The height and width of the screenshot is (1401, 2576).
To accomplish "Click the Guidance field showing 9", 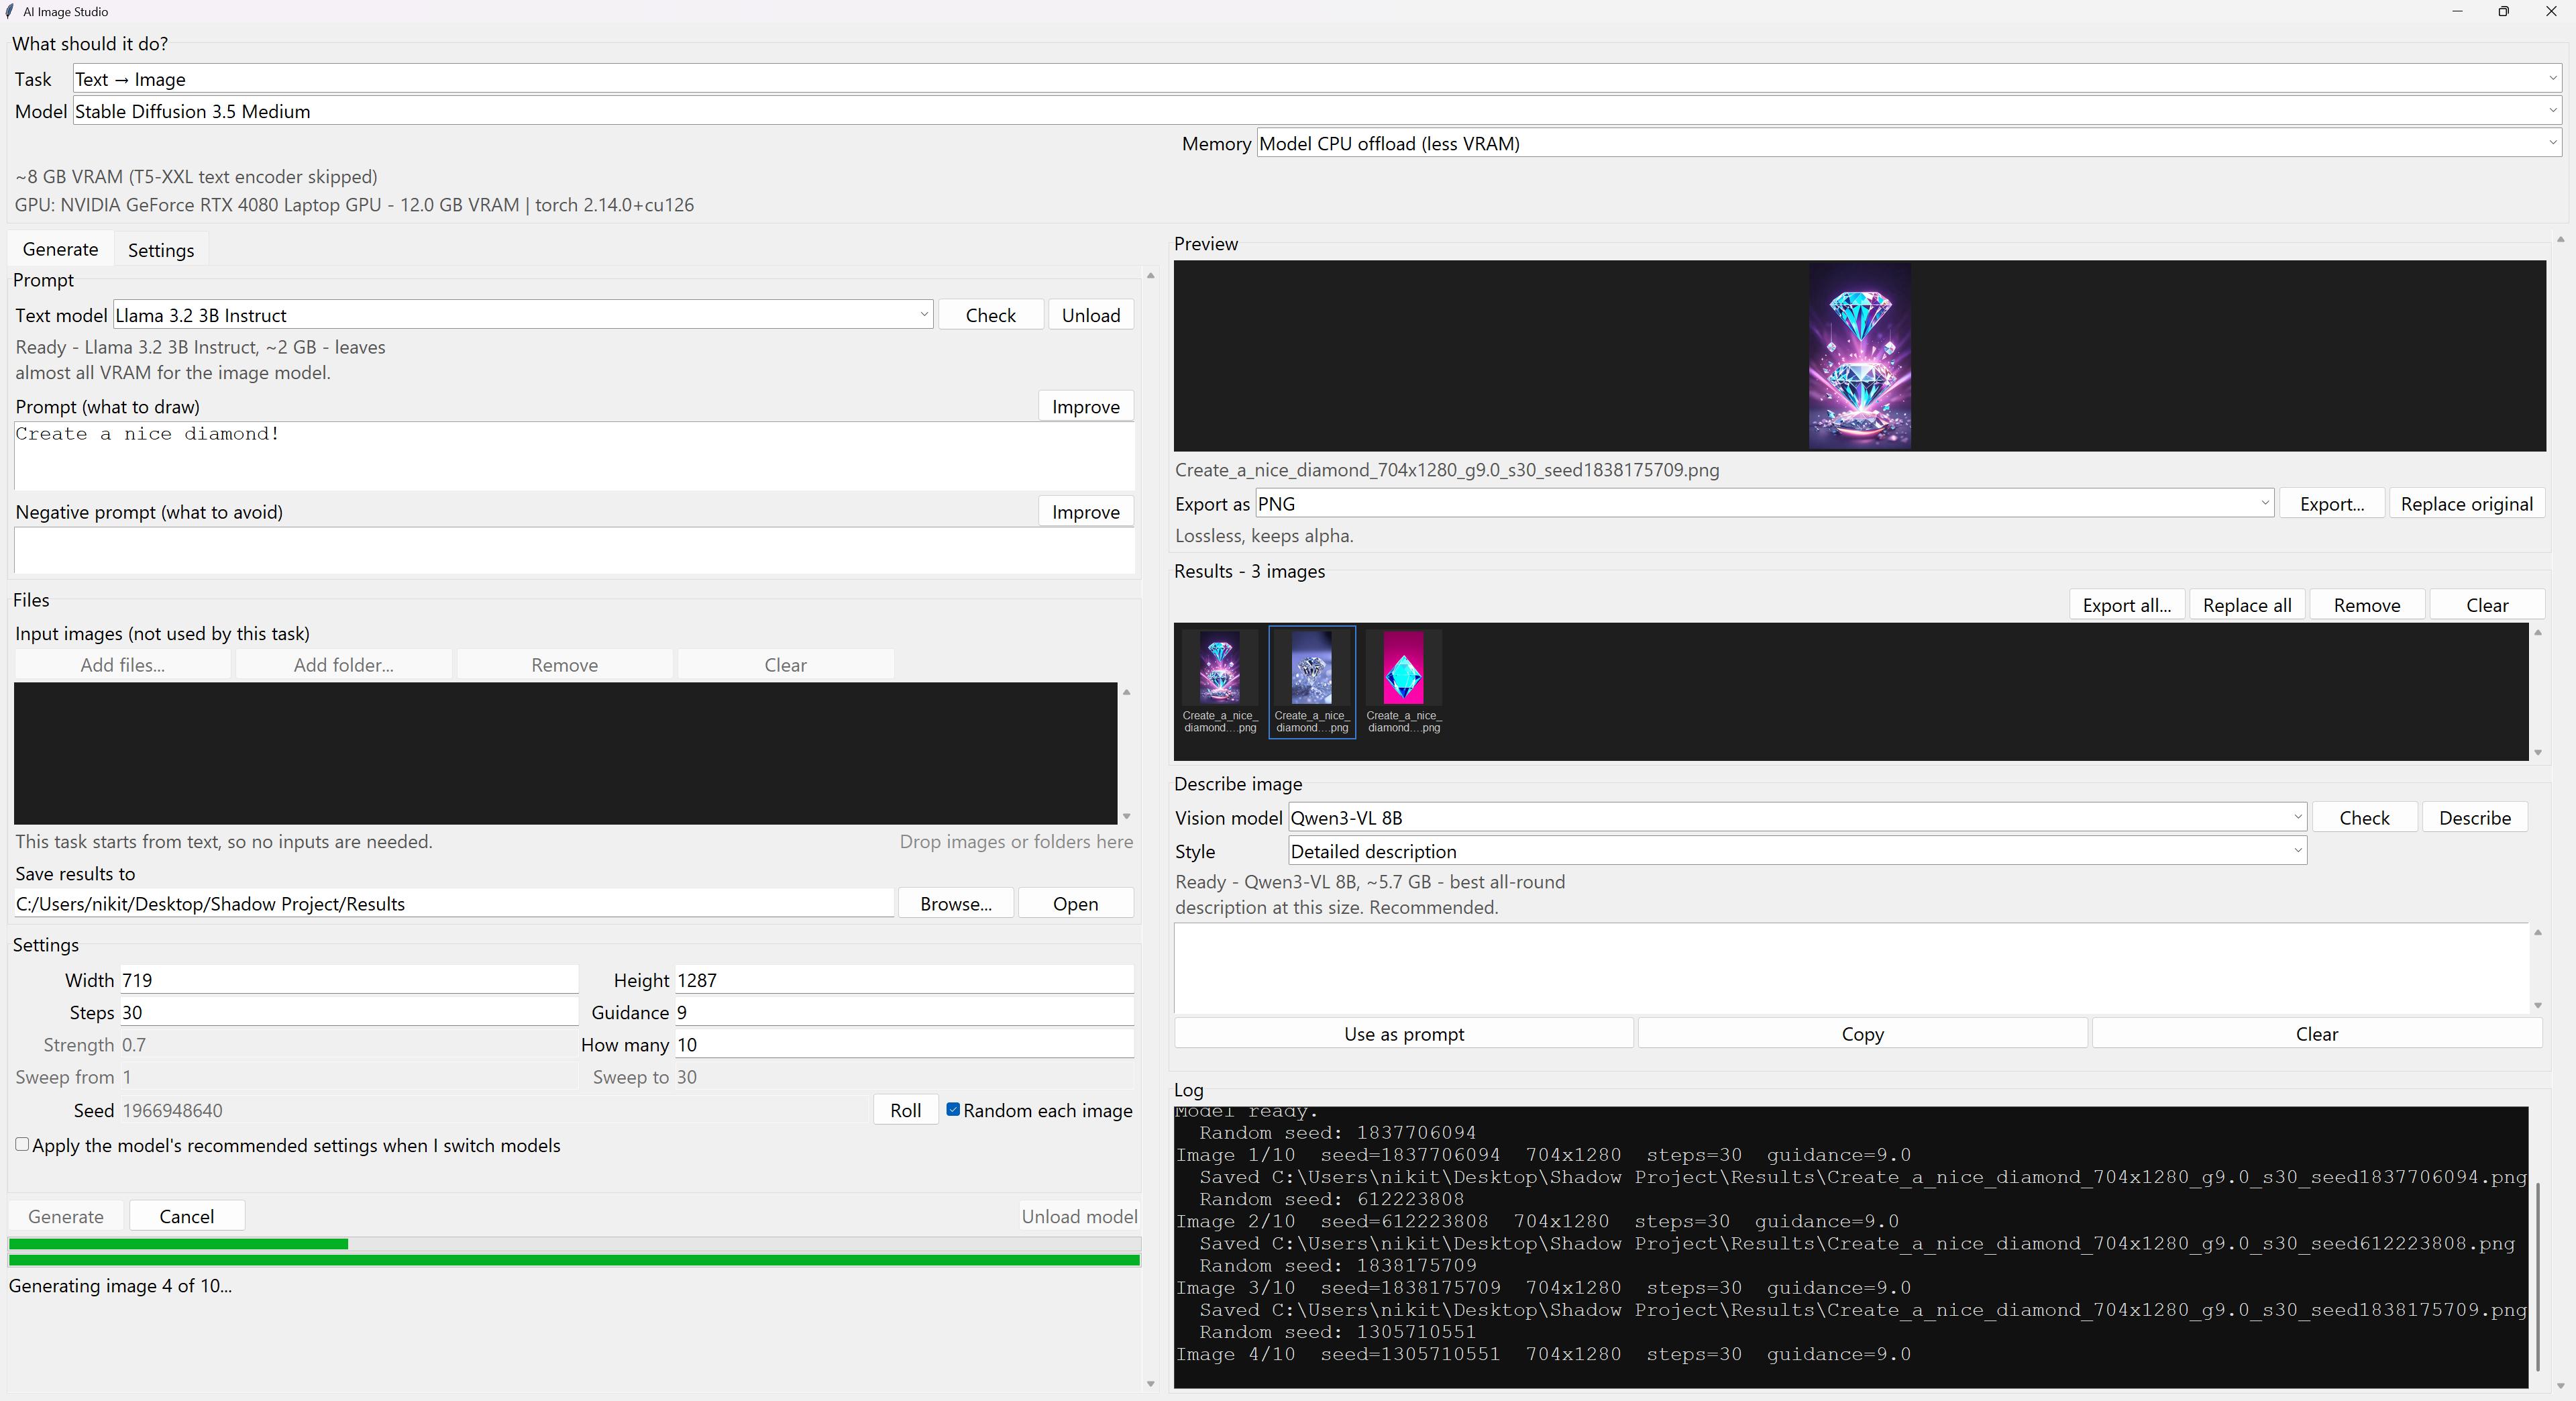I will tap(904, 1012).
